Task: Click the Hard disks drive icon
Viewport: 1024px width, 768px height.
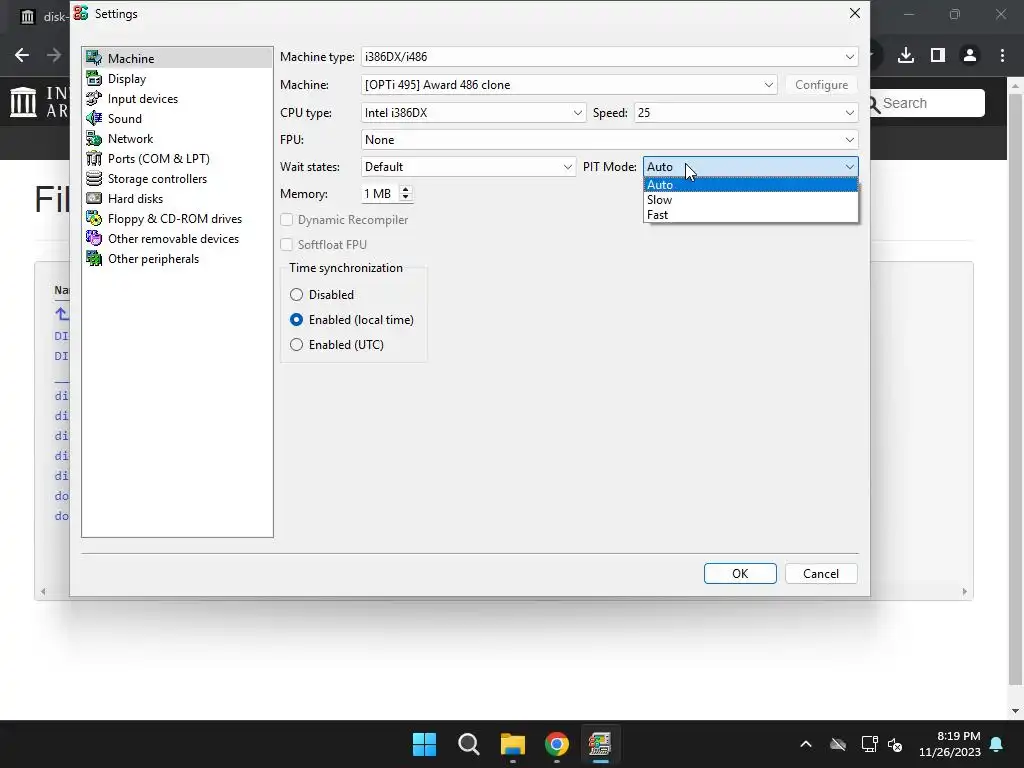Action: pos(94,199)
